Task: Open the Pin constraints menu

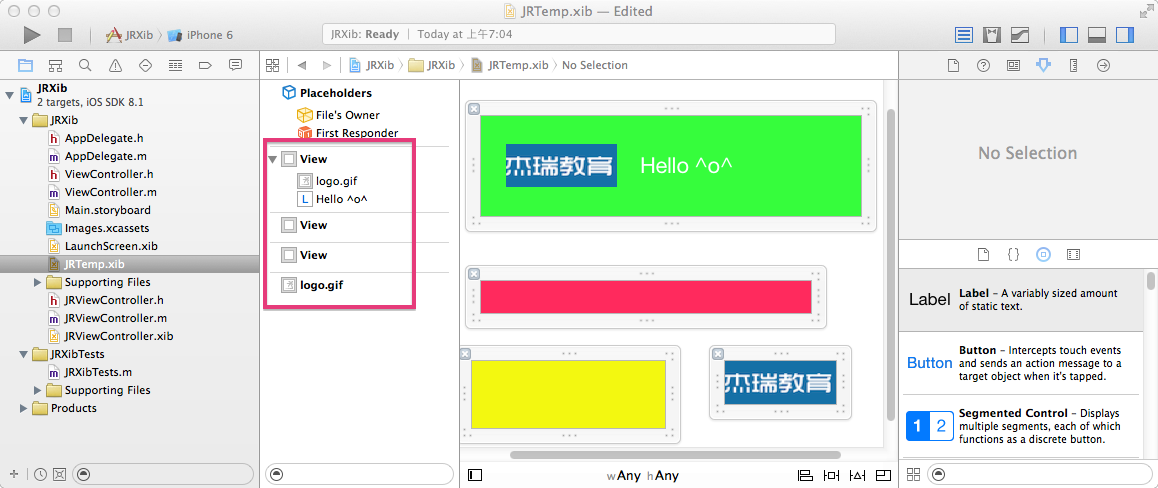Action: [x=832, y=475]
